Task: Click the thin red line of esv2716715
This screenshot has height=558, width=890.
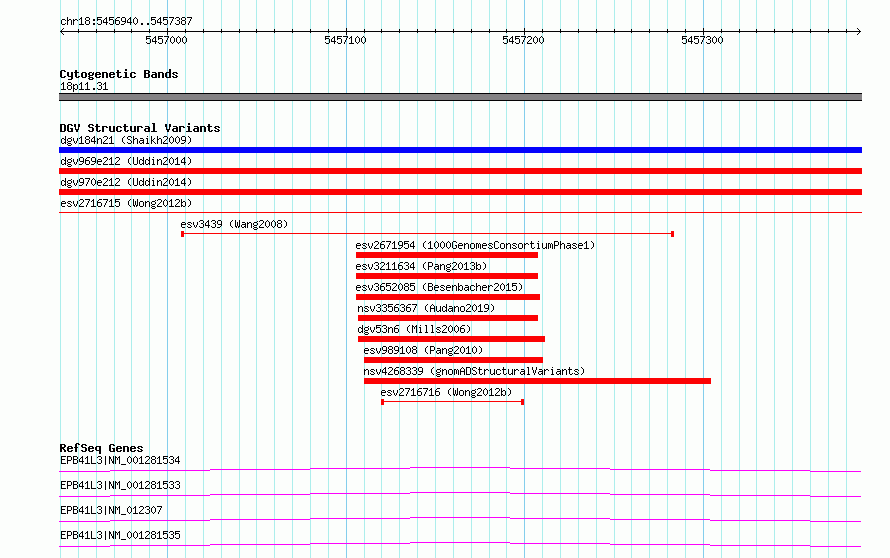Action: click(x=460, y=212)
